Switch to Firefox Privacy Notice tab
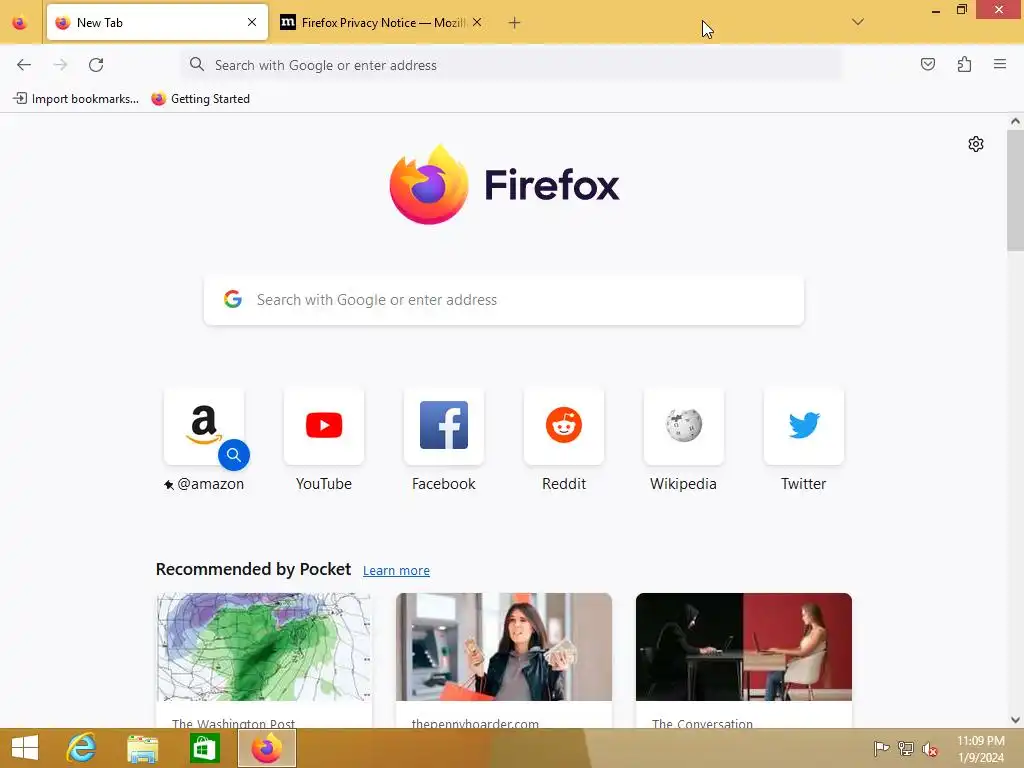The height and width of the screenshot is (768, 1024). point(381,23)
